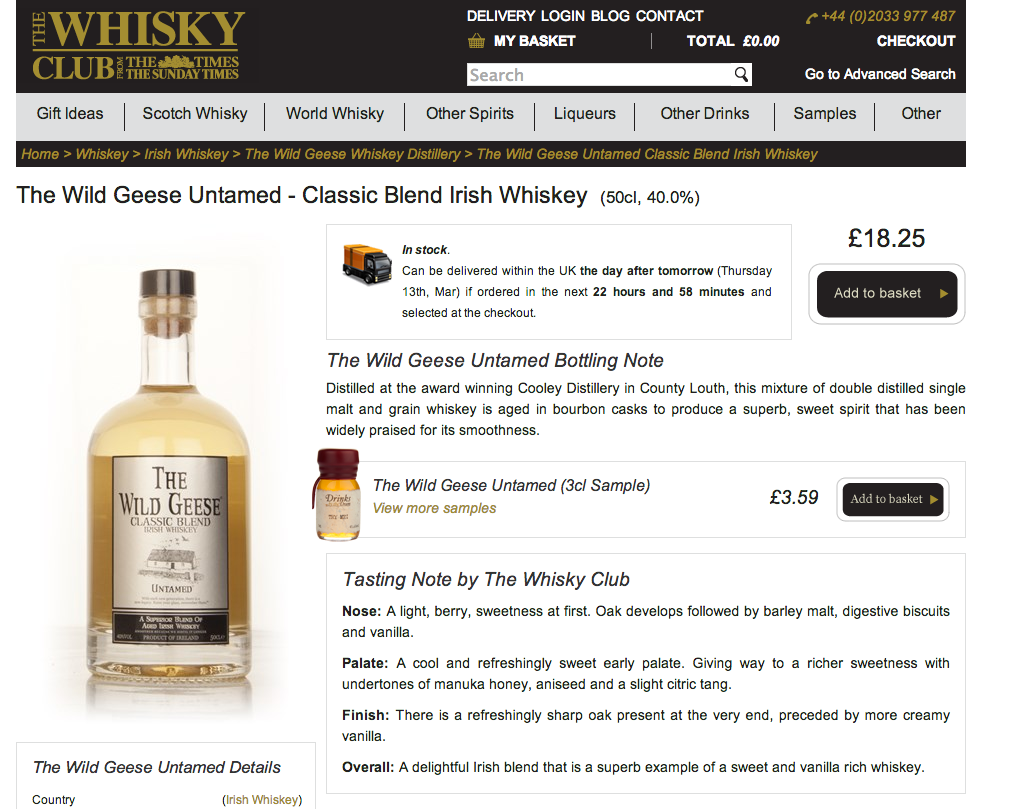Click the Checkout link
Viewport: 1021px width, 809px height.
tap(916, 41)
